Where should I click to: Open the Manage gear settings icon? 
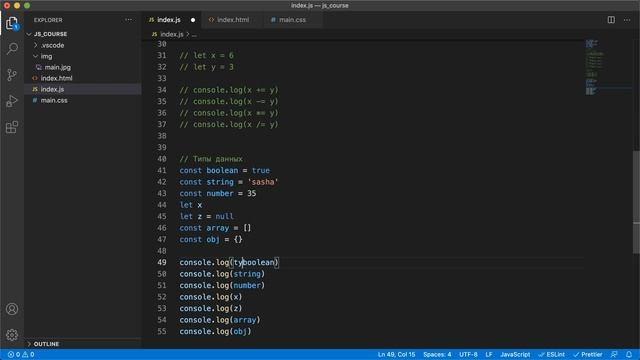pyautogui.click(x=12, y=335)
